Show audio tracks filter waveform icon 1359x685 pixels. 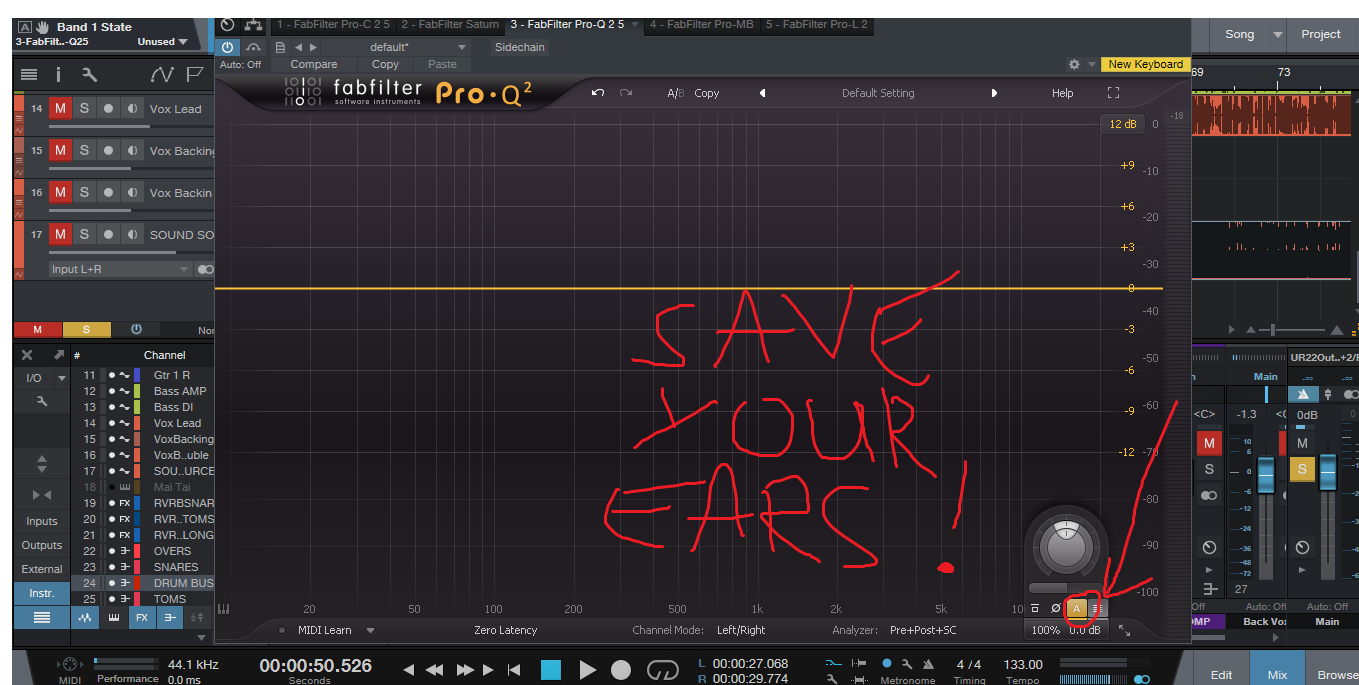coord(85,618)
